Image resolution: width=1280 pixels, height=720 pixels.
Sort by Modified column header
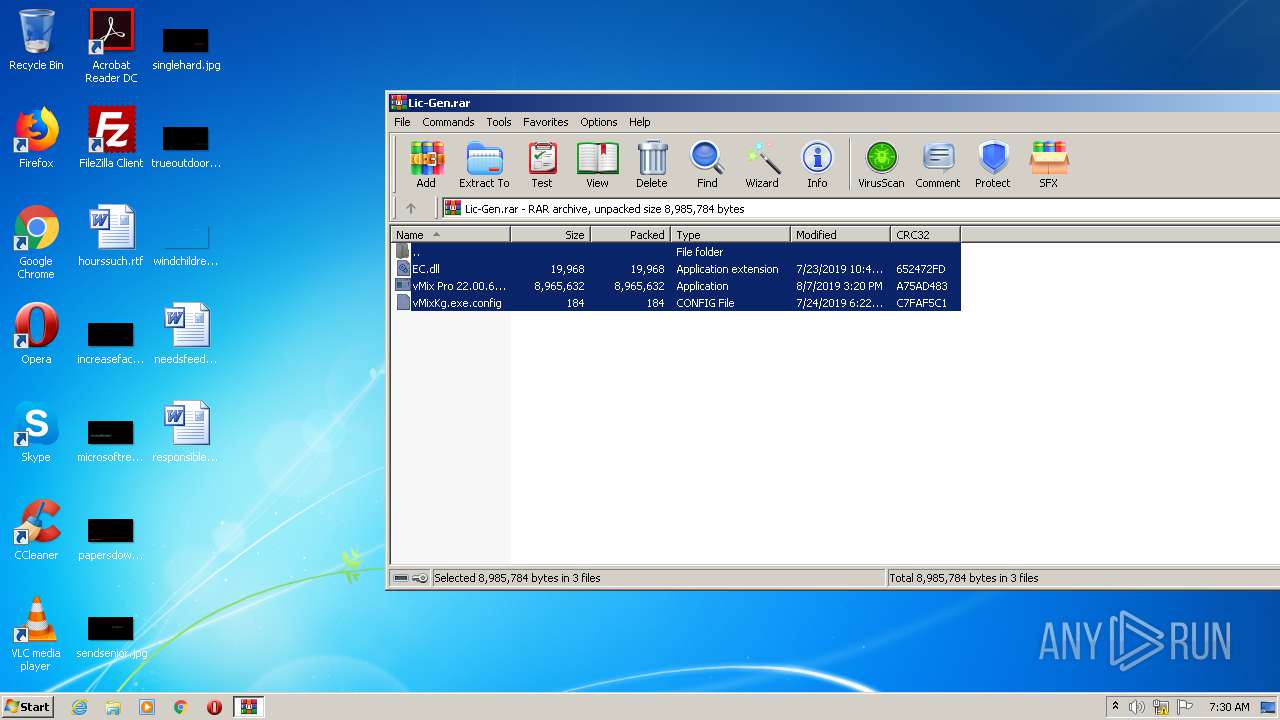coord(840,235)
